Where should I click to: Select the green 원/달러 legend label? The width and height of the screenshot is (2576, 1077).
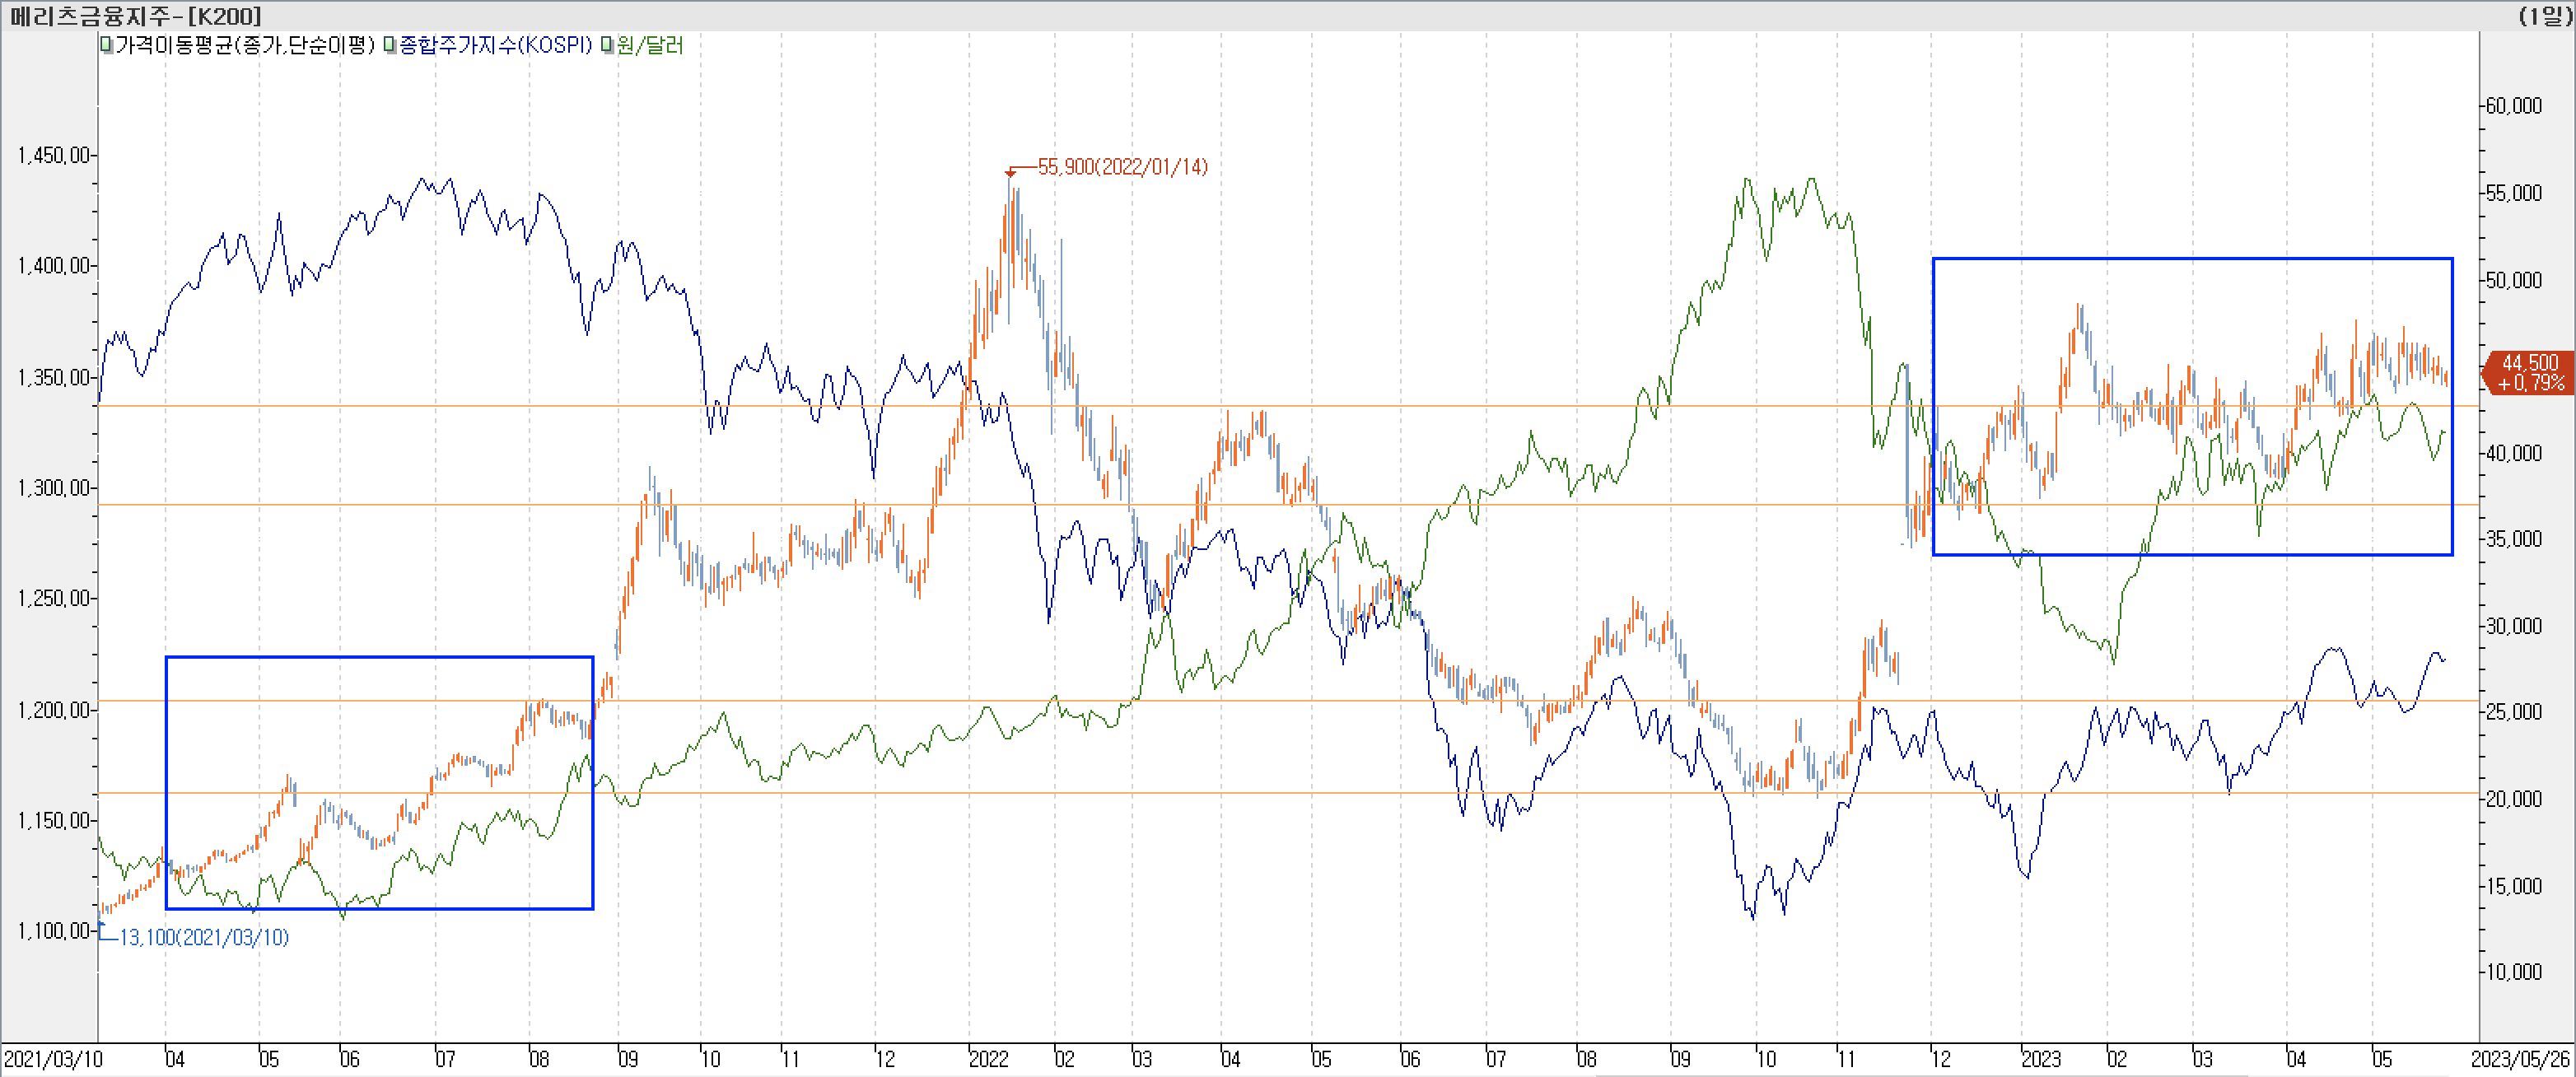[650, 45]
